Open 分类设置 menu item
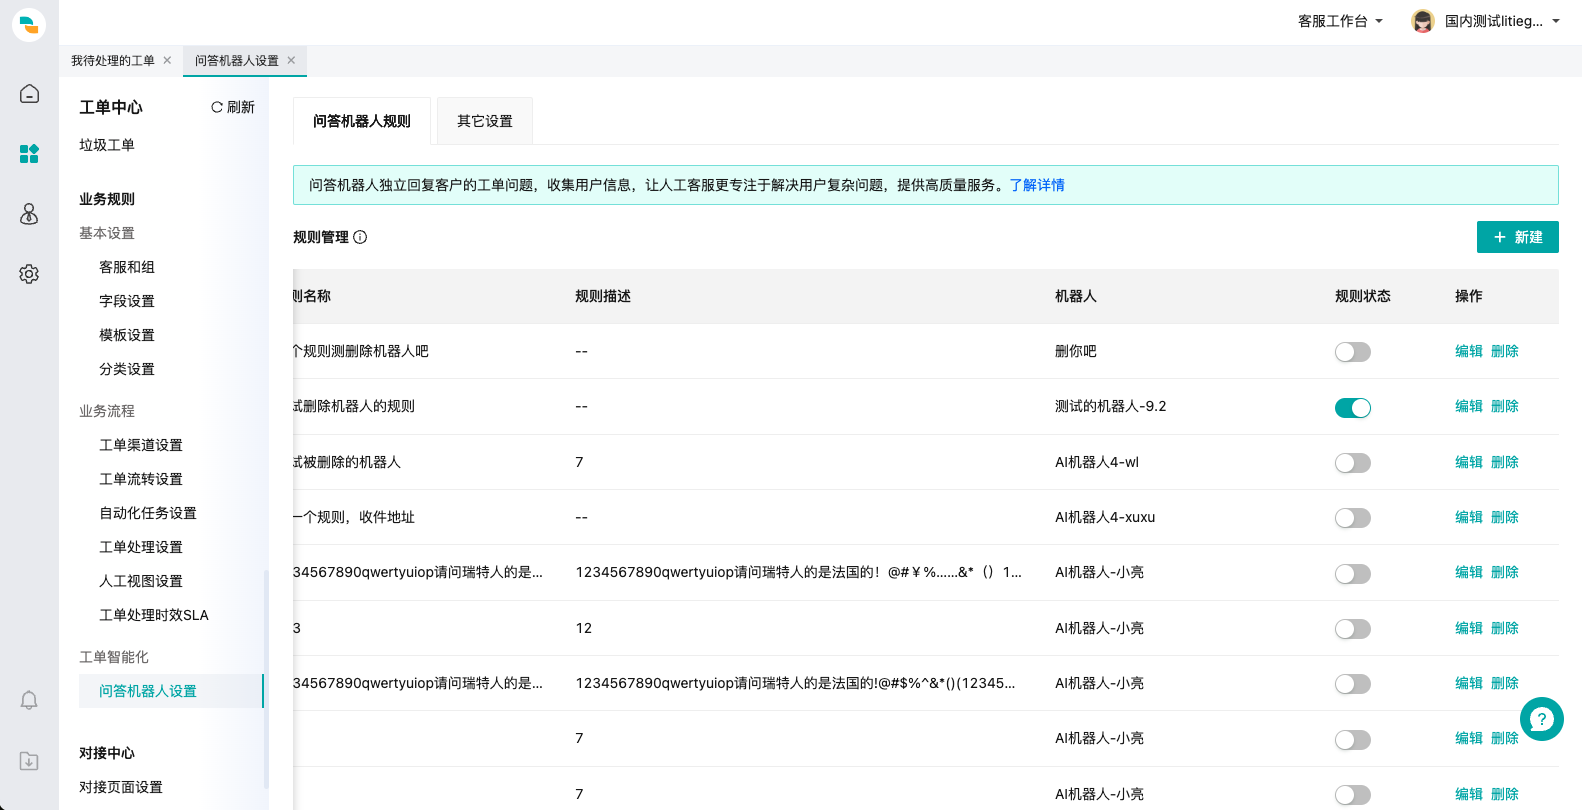 pos(127,369)
